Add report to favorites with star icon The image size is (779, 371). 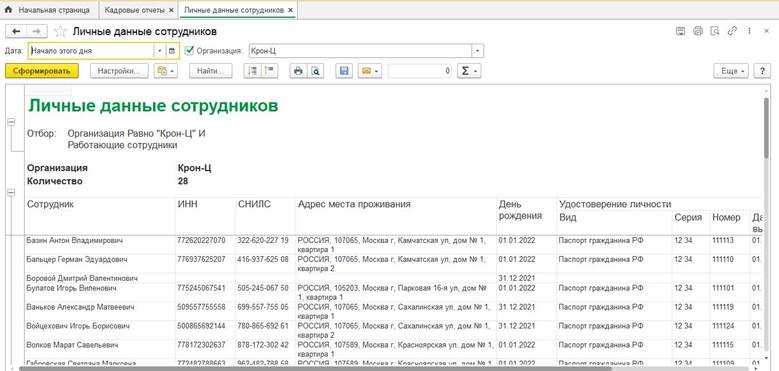tap(60, 31)
